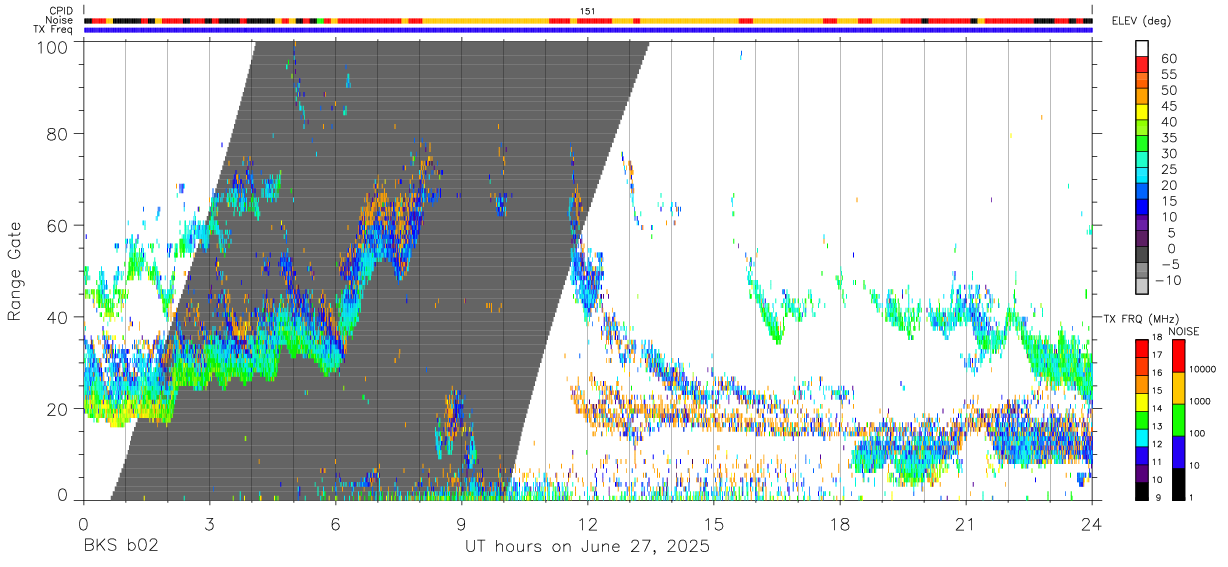The width and height of the screenshot is (1228, 567).
Task: Click the 1 label on NOISE colorbar
Action: [x=1191, y=496]
